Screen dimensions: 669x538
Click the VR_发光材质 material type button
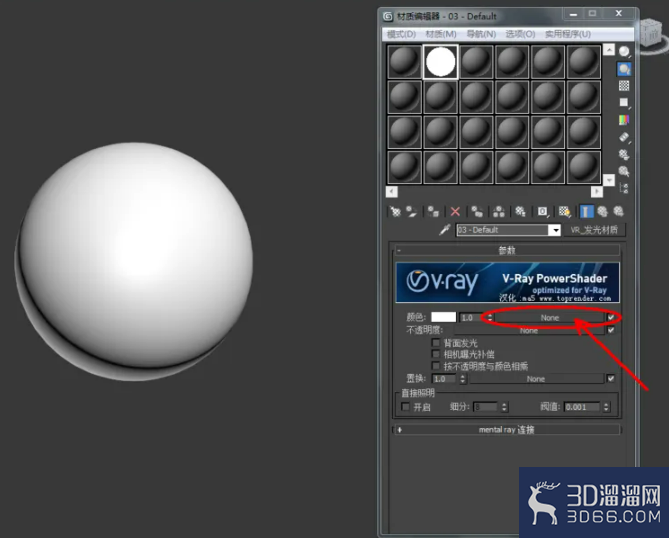pyautogui.click(x=594, y=230)
